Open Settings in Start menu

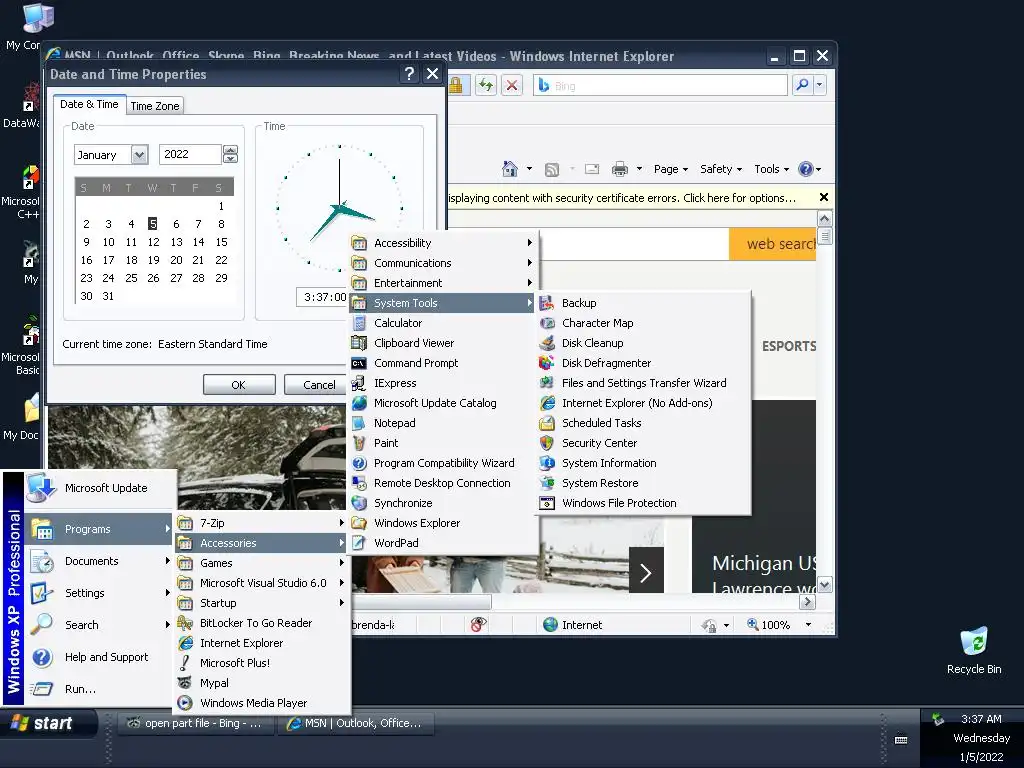pyautogui.click(x=99, y=593)
